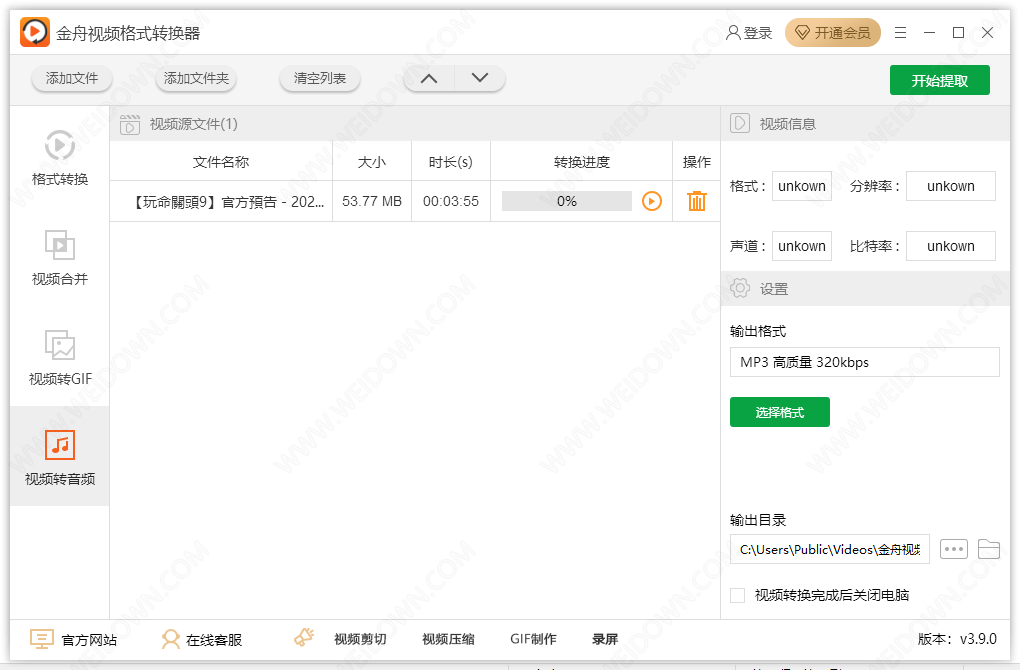Viewport: 1020px width, 670px height.
Task: Click the 视频源文件(1) clapperboard icon
Action: (x=129, y=124)
